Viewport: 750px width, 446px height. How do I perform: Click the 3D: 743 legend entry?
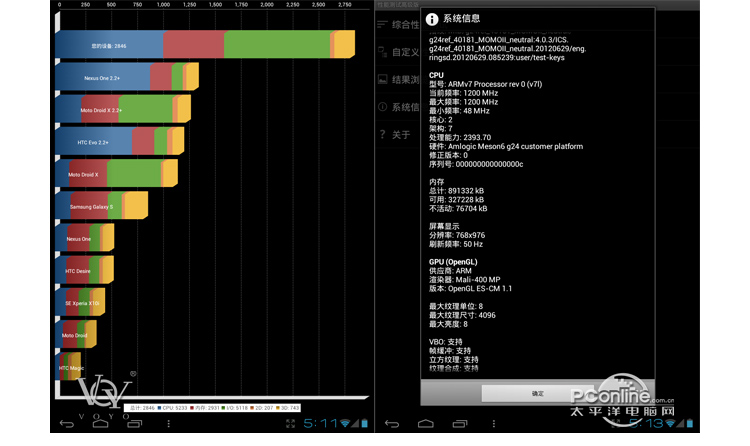click(x=287, y=408)
